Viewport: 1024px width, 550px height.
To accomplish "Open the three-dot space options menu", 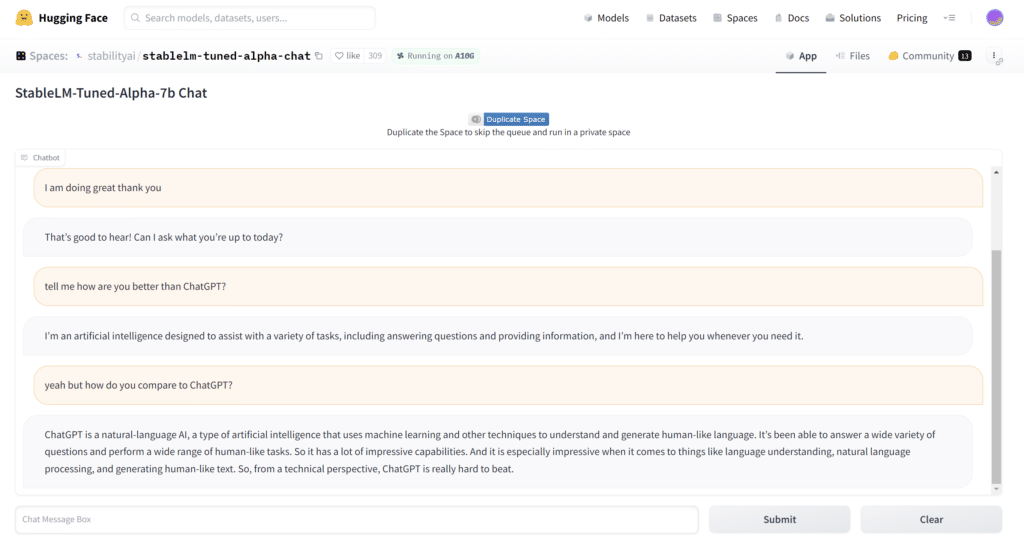I will 993,56.
